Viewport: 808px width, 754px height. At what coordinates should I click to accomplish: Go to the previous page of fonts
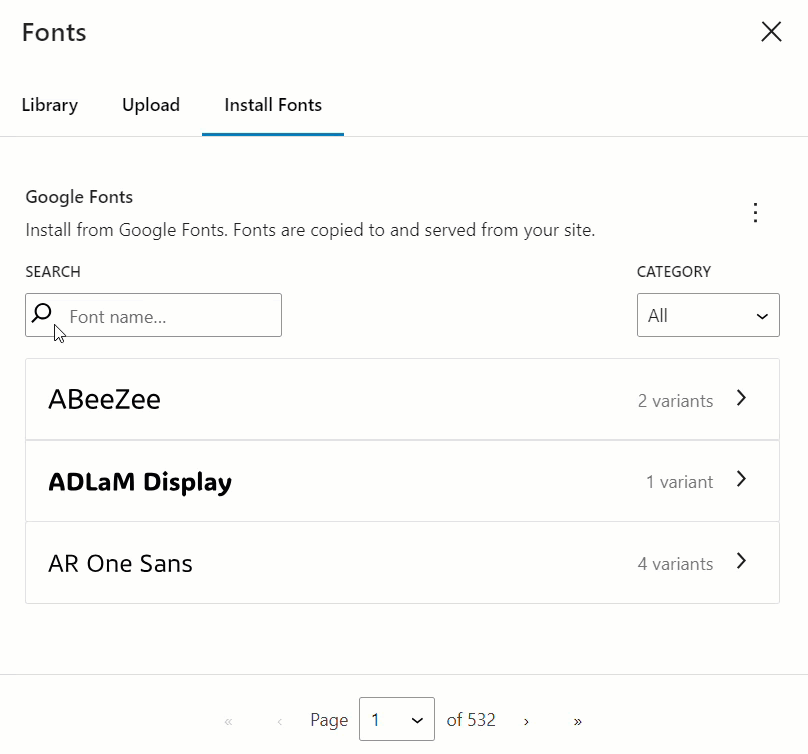279,721
